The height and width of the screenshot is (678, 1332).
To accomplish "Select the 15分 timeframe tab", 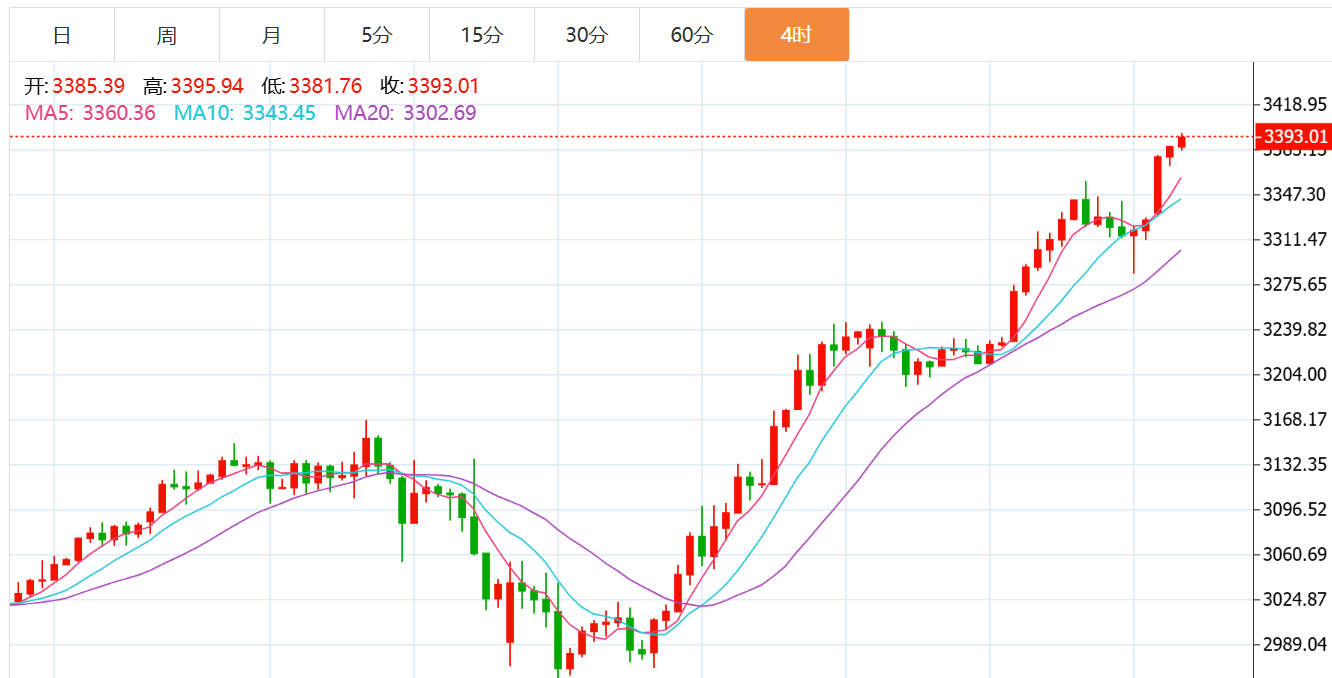I will (x=482, y=35).
